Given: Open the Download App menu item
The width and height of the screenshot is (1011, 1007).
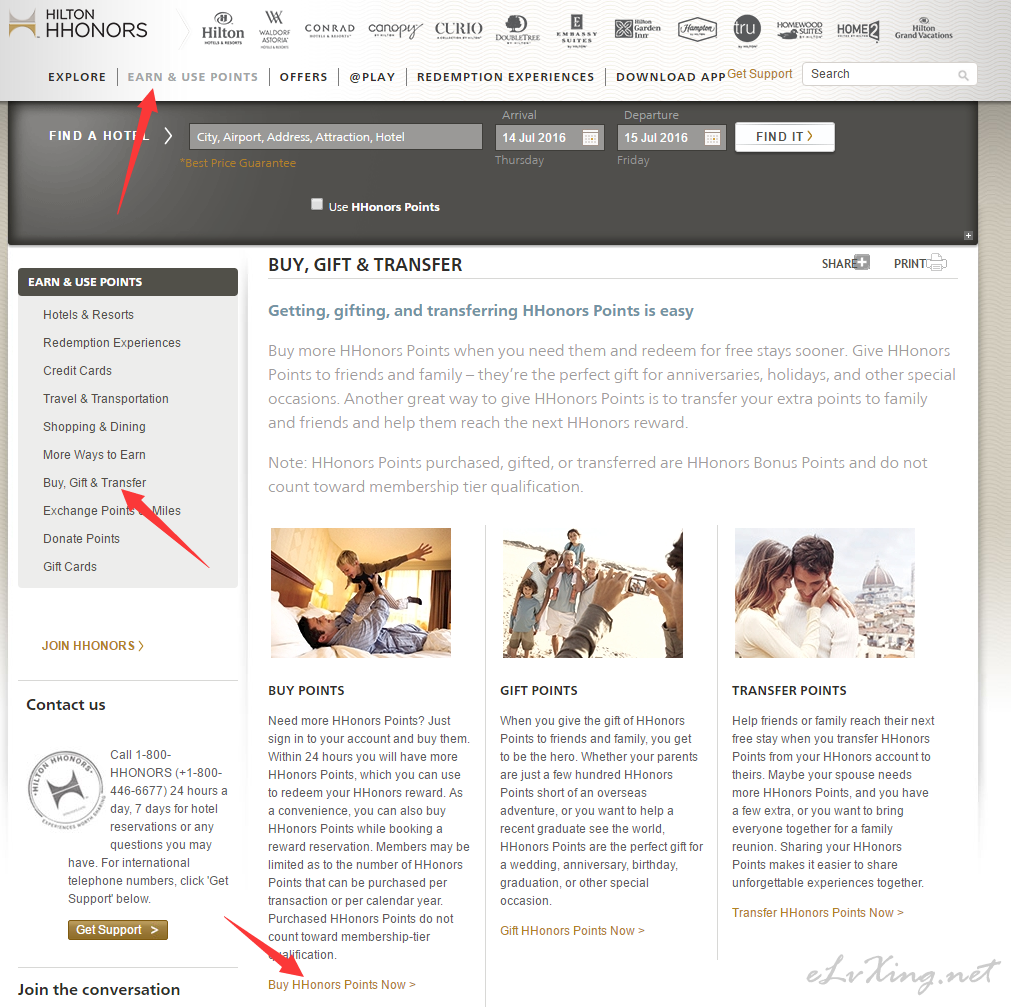Looking at the screenshot, I should [x=671, y=77].
